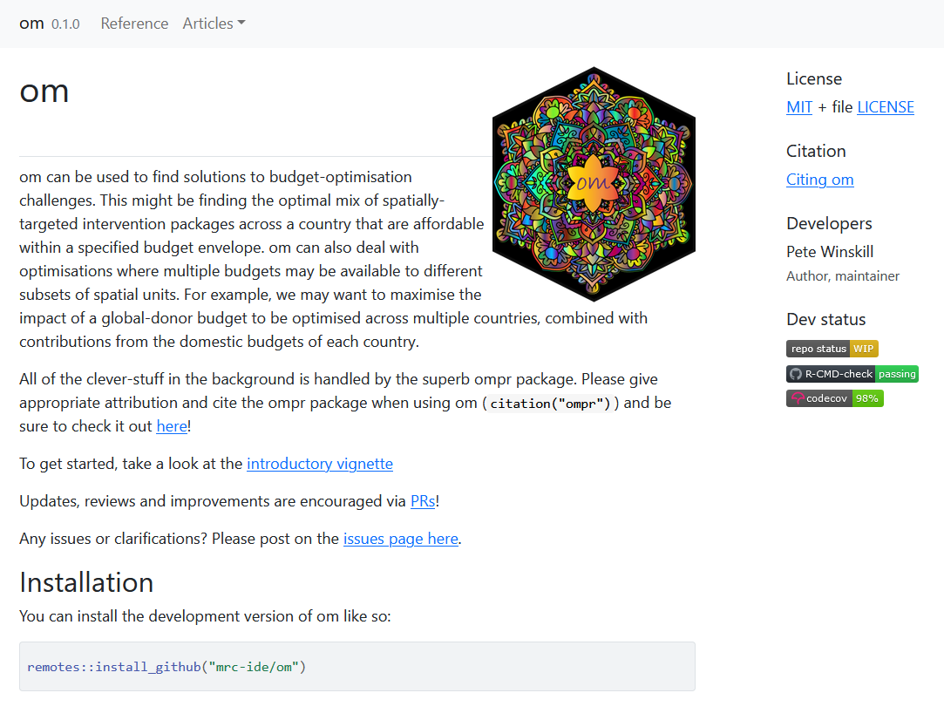Open the PRs link
The image size is (944, 720).
423,501
